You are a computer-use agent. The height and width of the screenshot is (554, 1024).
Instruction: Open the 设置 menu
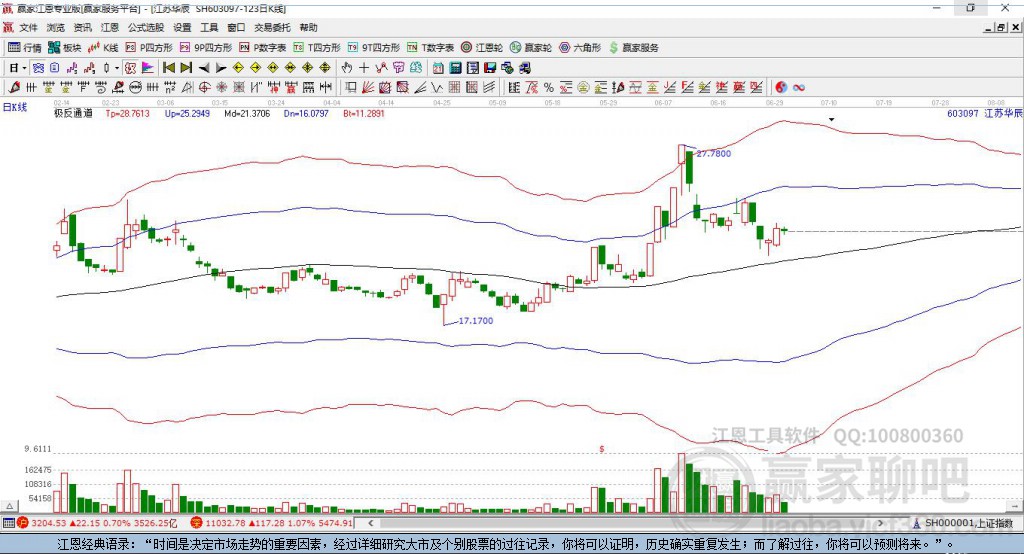click(x=182, y=27)
